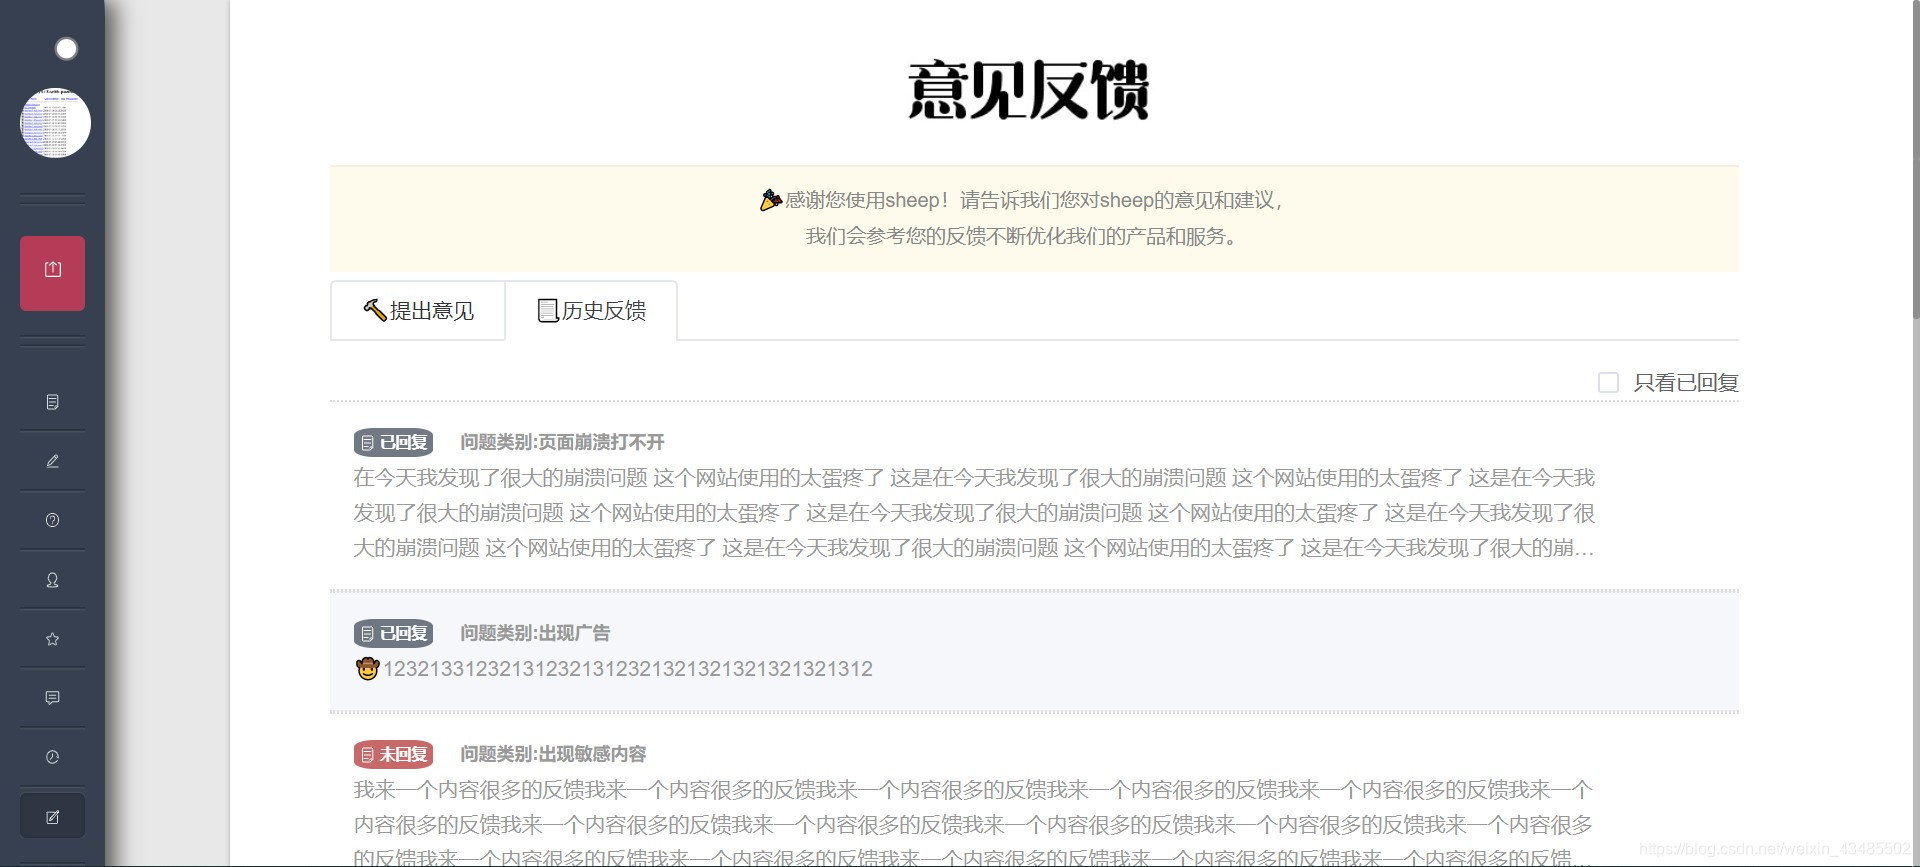Click the 未回复 badge on 出现敏感内容 entry
This screenshot has width=1920, height=867.
(393, 754)
